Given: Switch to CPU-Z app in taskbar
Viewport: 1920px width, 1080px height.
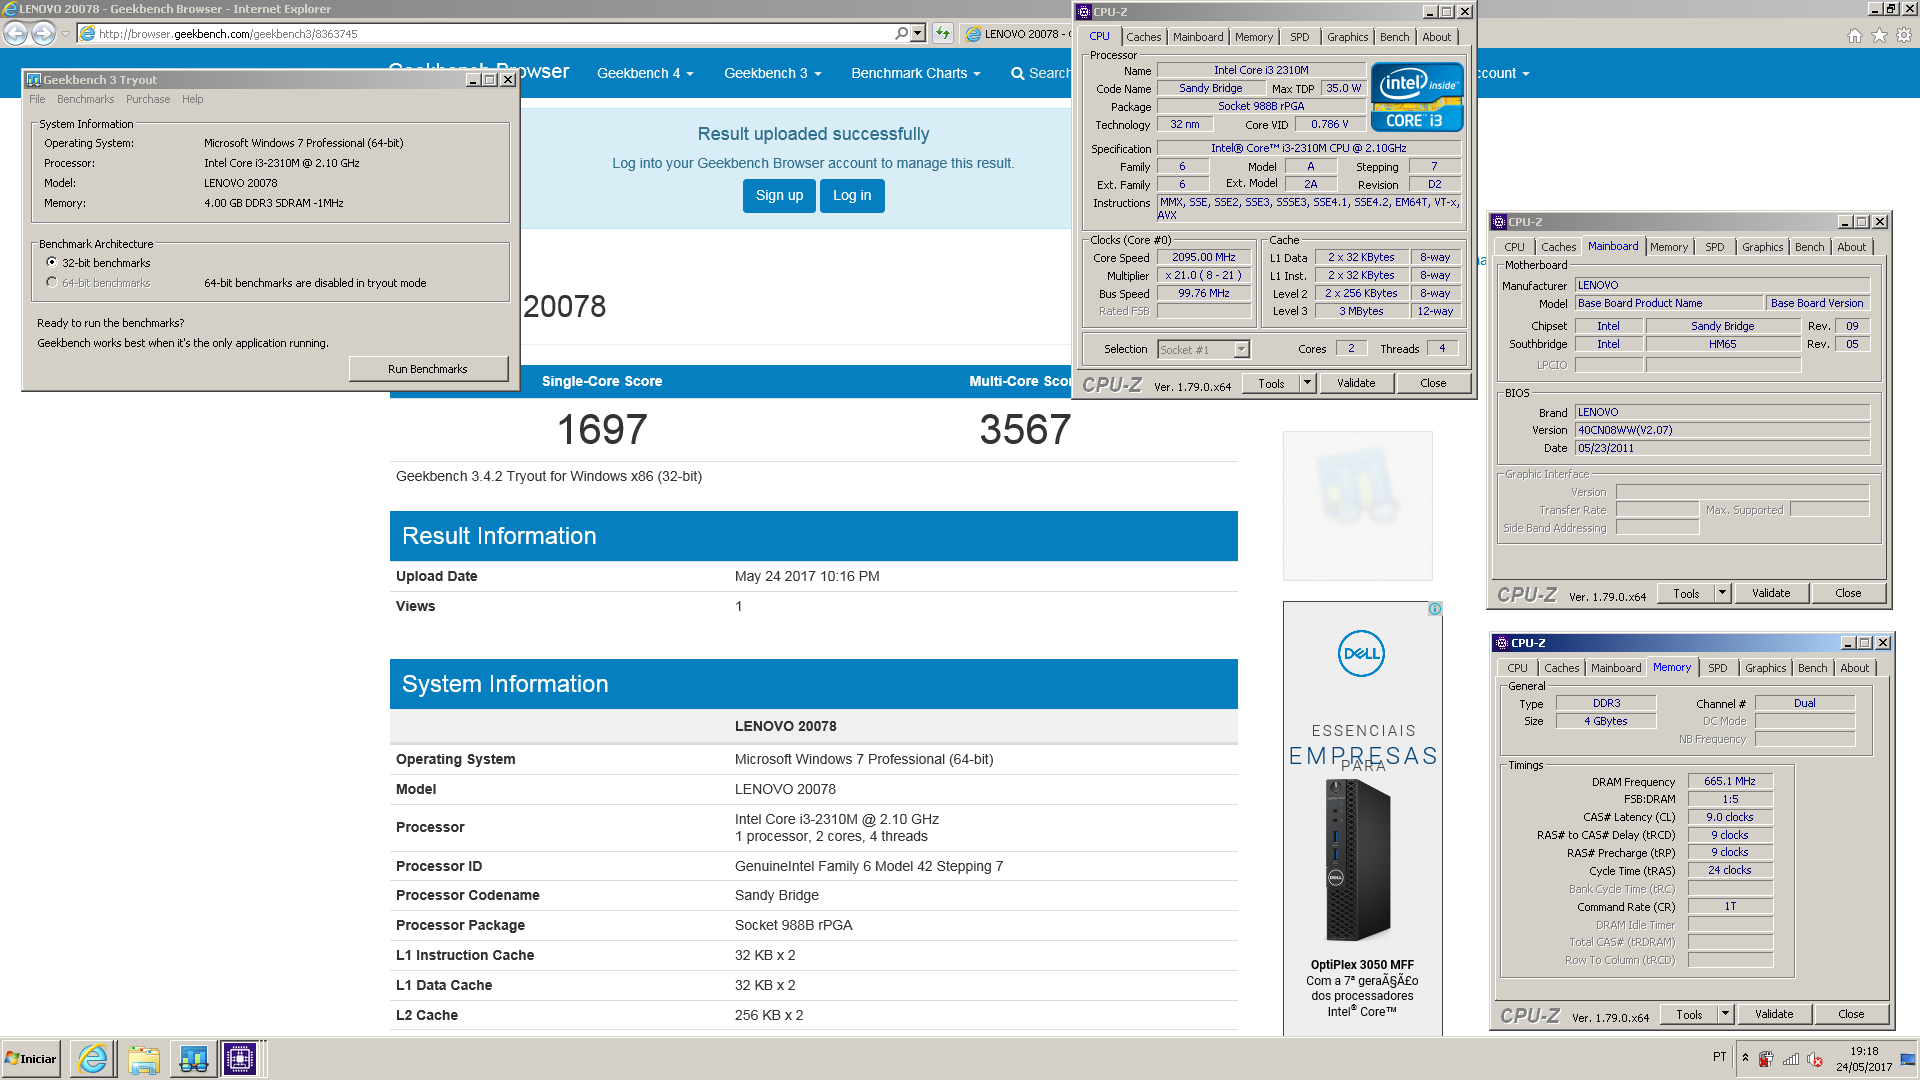Looking at the screenshot, I should (240, 1058).
